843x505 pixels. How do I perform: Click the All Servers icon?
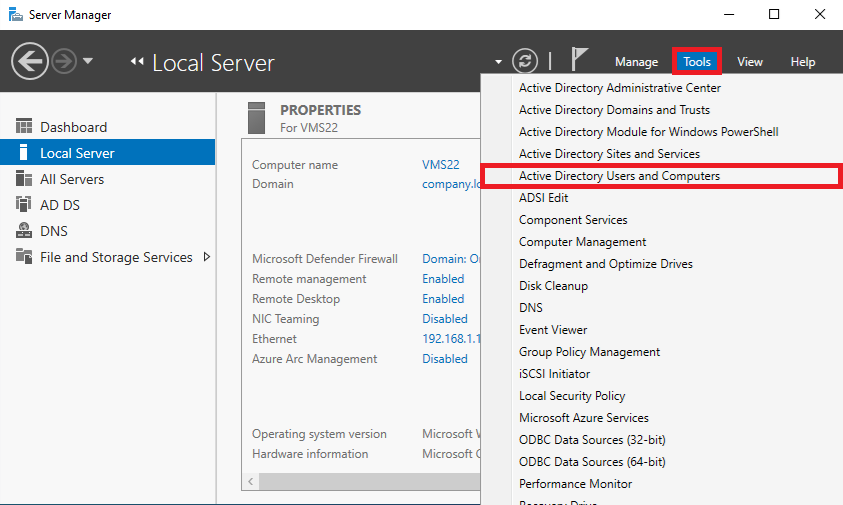(x=24, y=178)
